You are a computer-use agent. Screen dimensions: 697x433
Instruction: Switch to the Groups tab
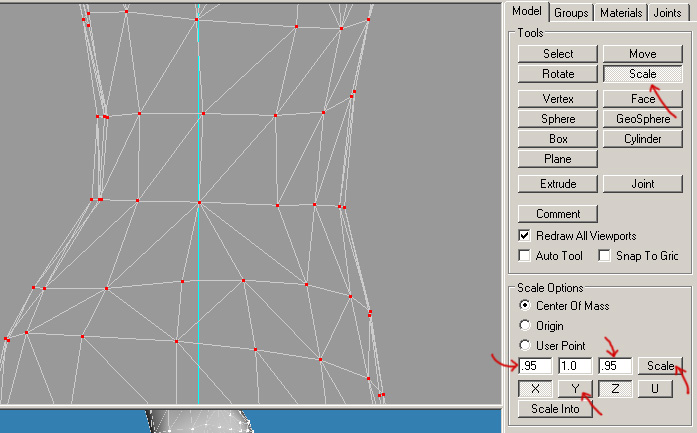click(571, 12)
